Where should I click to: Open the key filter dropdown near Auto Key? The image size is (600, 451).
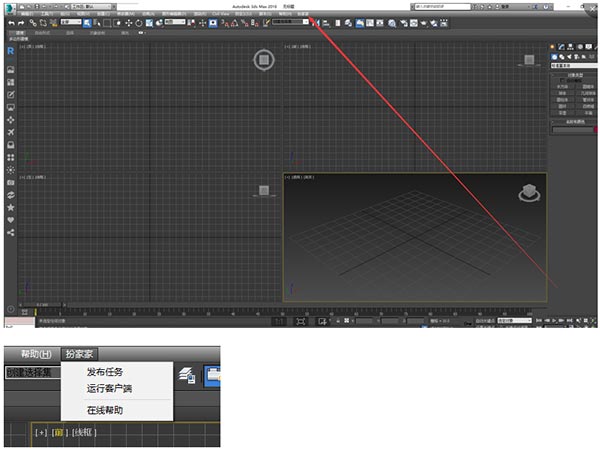[x=514, y=321]
